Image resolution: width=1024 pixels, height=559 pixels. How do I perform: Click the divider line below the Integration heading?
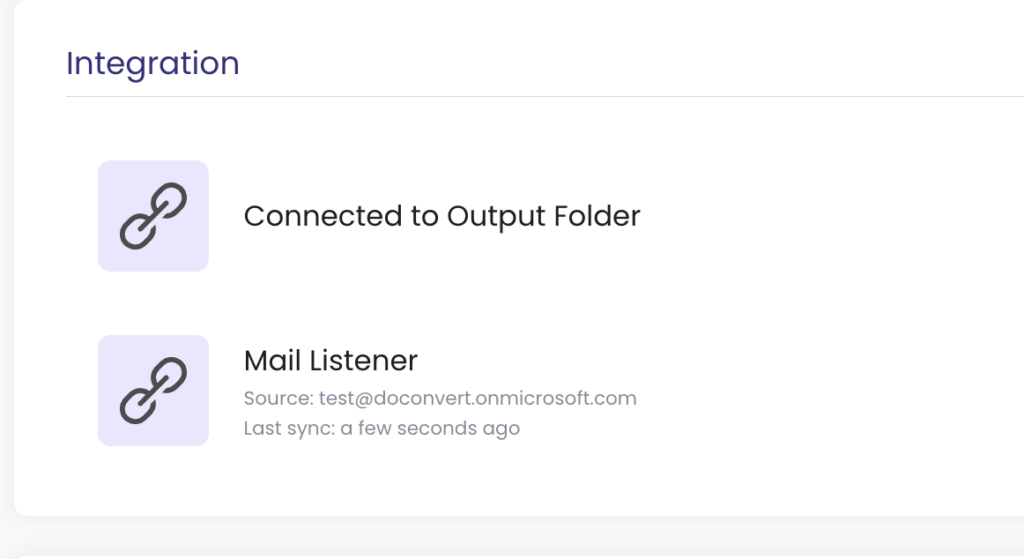pos(540,97)
